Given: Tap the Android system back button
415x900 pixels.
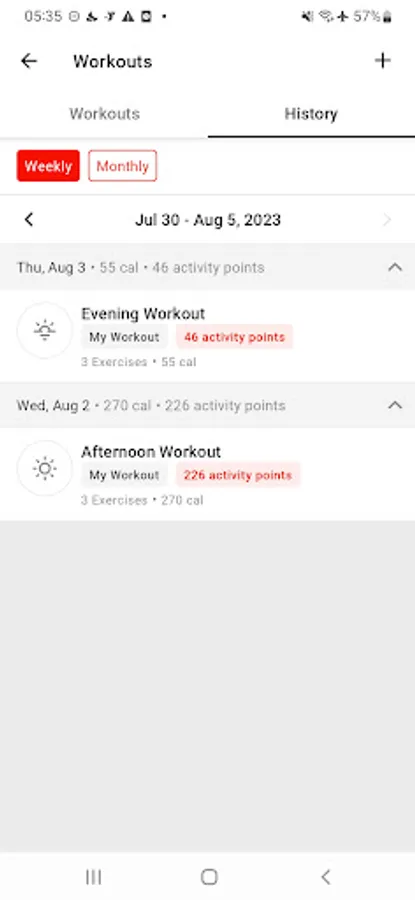Looking at the screenshot, I should tap(325, 876).
